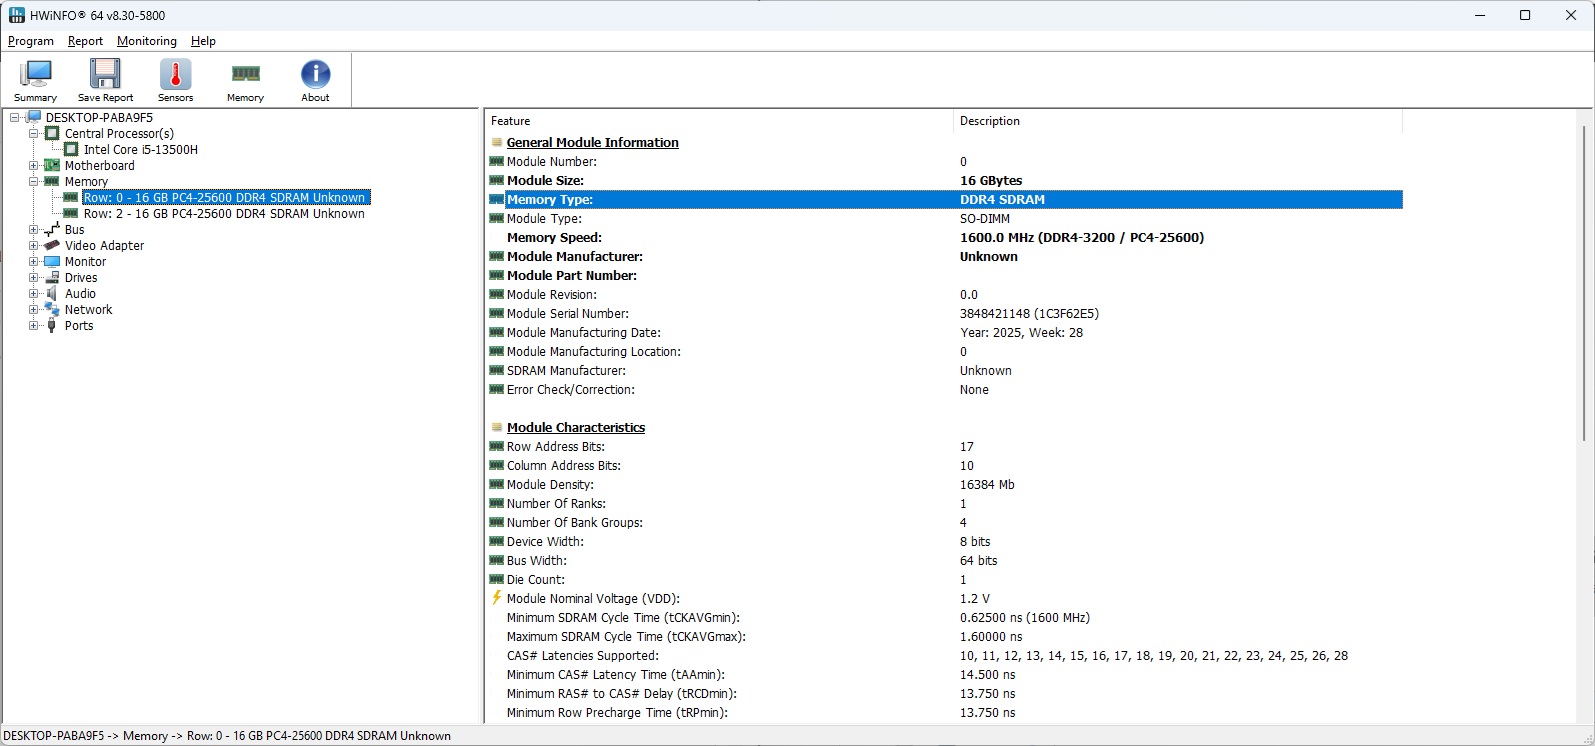1595x746 pixels.
Task: Select the highlighted Memory Type row
Action: click(945, 200)
